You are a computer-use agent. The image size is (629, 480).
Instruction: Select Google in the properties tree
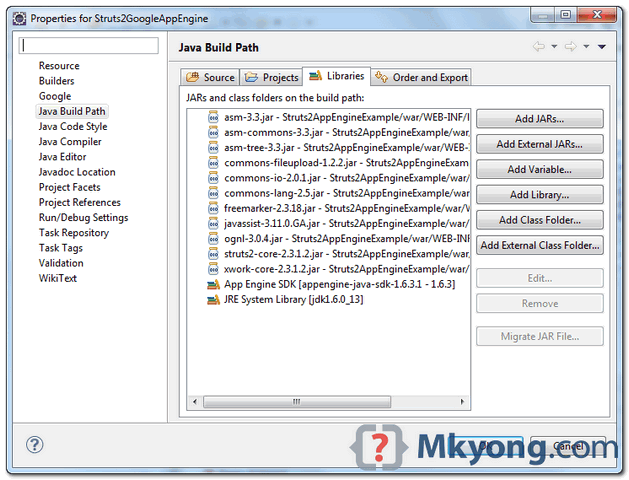55,96
